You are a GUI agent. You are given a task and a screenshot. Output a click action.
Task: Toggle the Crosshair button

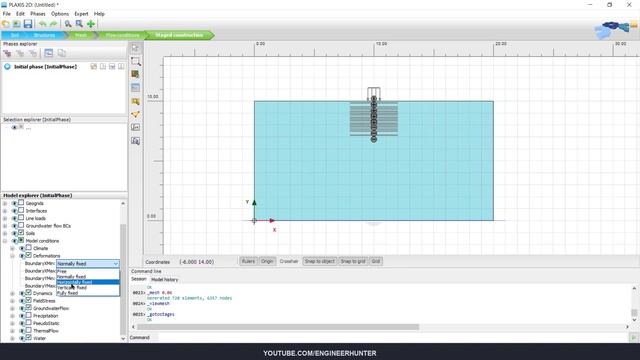pos(289,261)
